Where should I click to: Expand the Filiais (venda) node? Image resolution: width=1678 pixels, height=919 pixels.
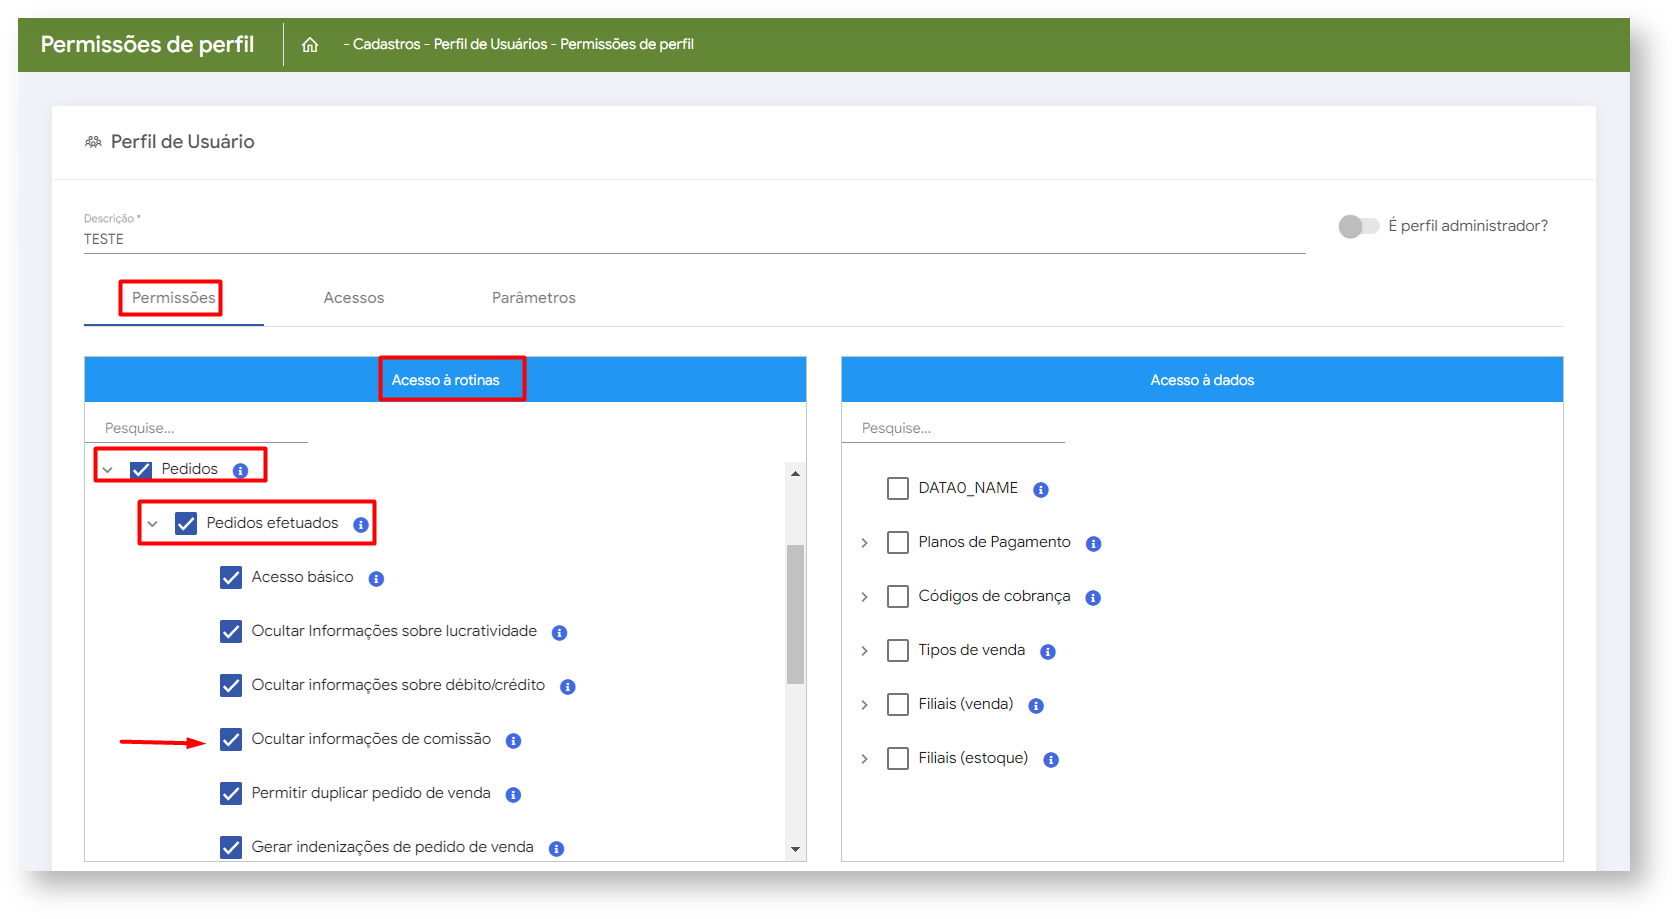click(x=865, y=705)
